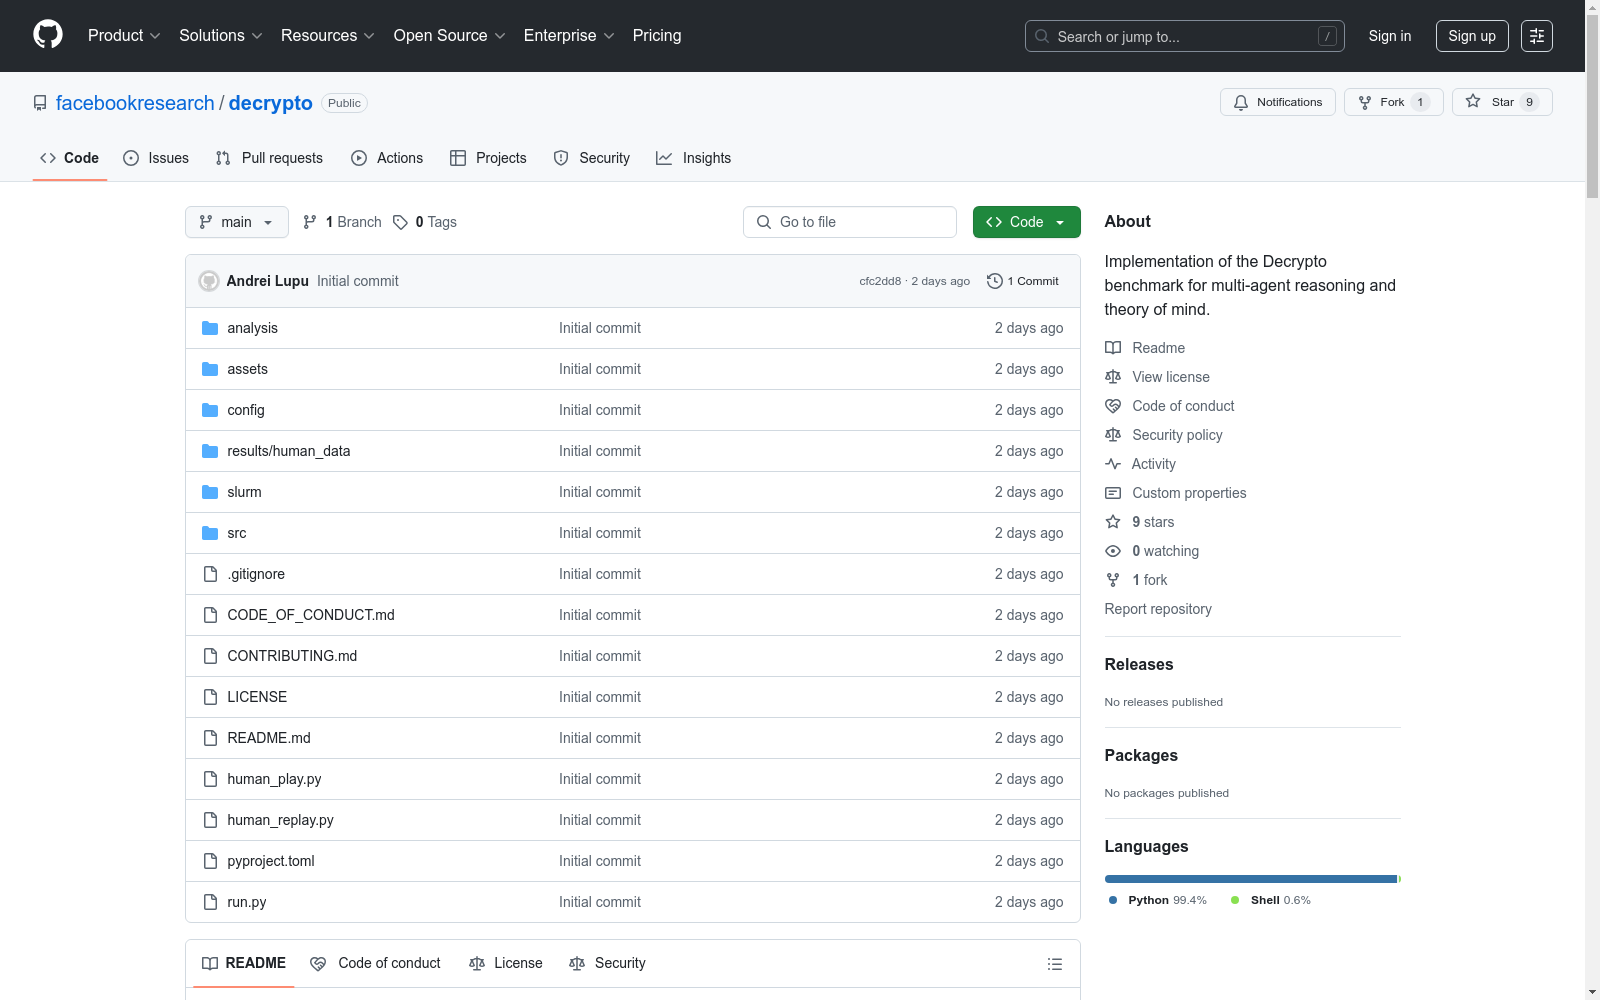Open the README outline icon
Screen dimensions: 1600x1000
tap(1054, 964)
